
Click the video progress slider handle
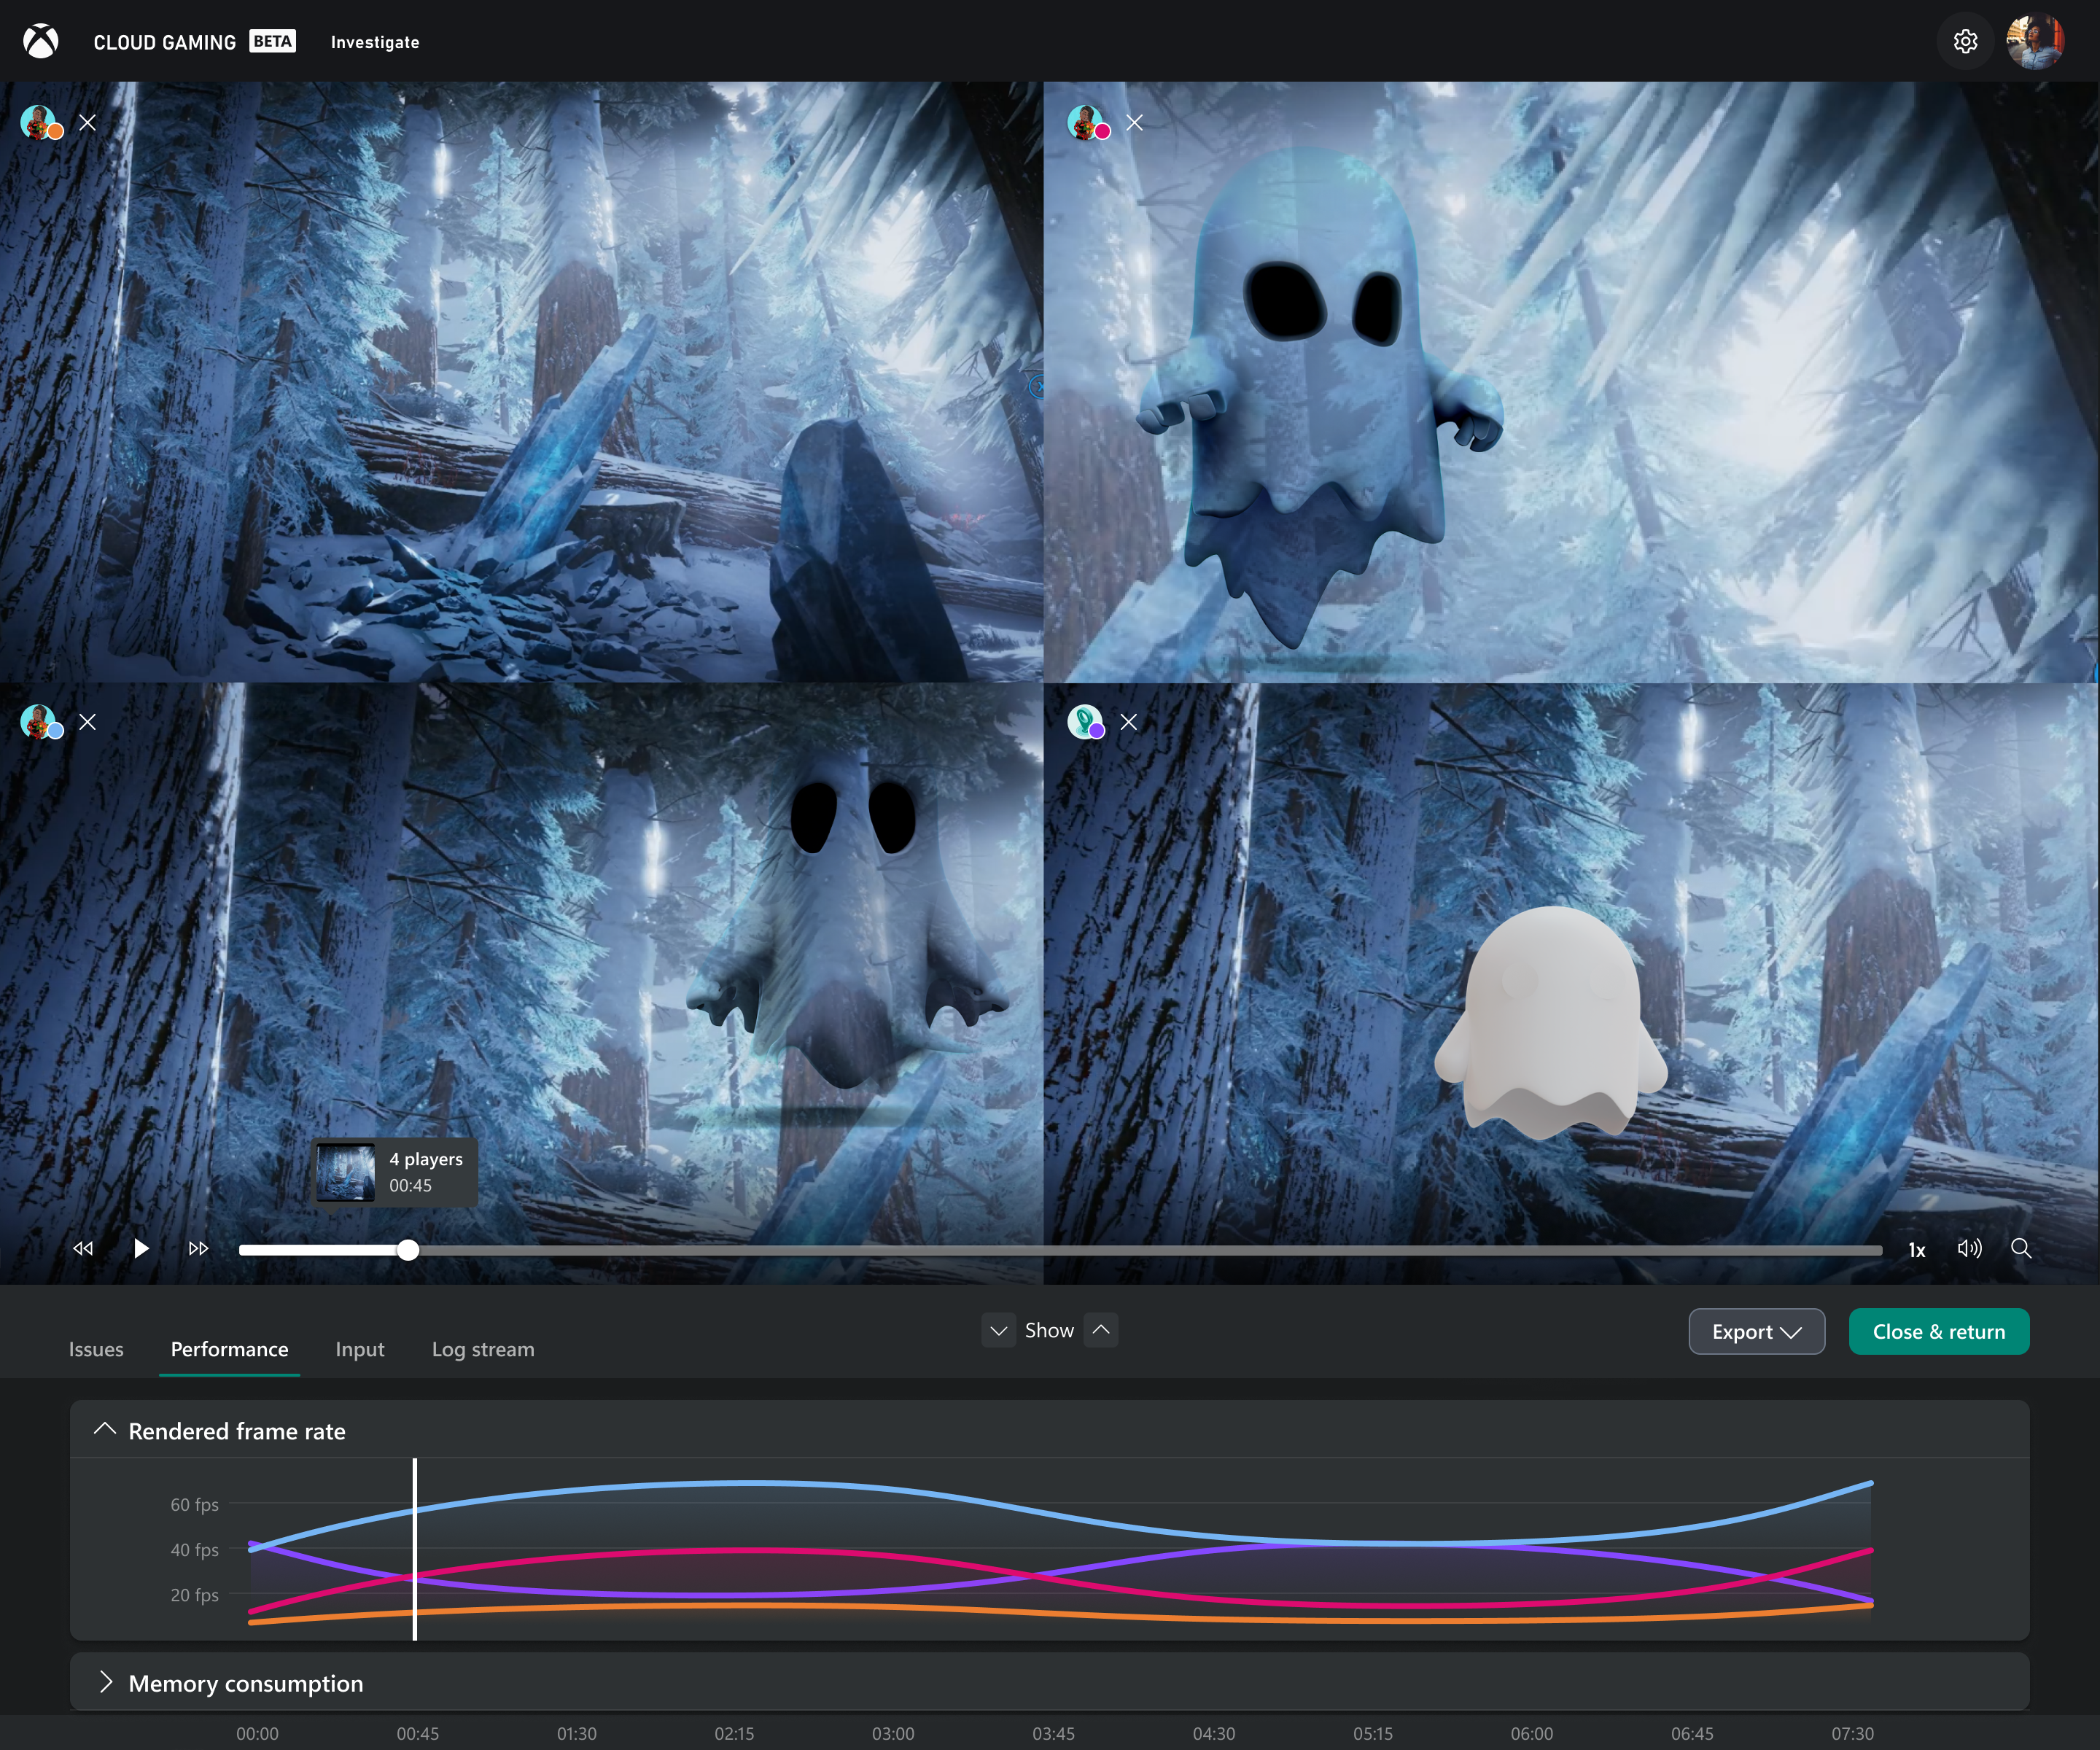(408, 1249)
